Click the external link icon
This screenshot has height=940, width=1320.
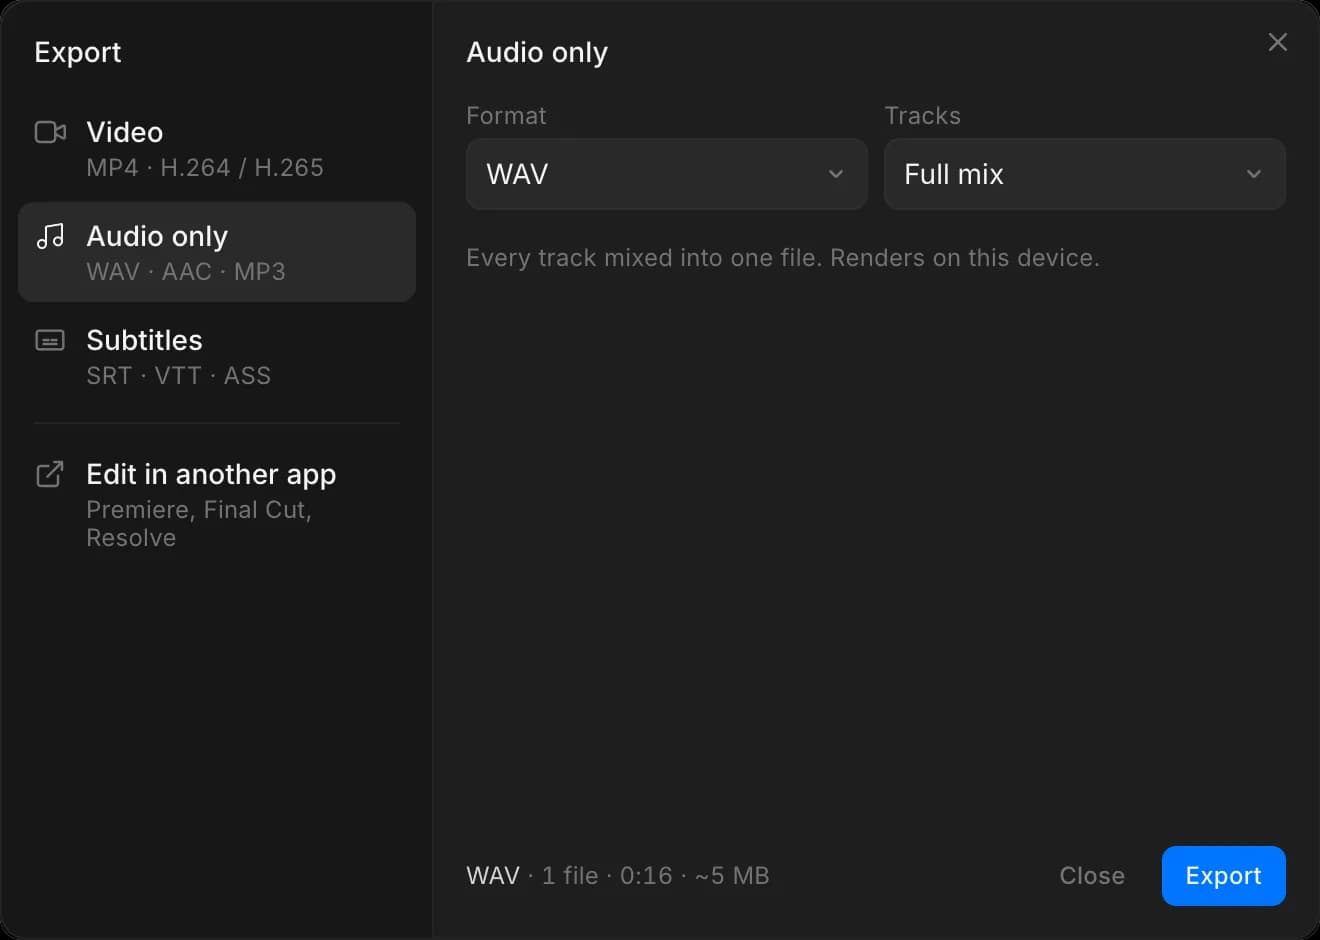click(50, 474)
